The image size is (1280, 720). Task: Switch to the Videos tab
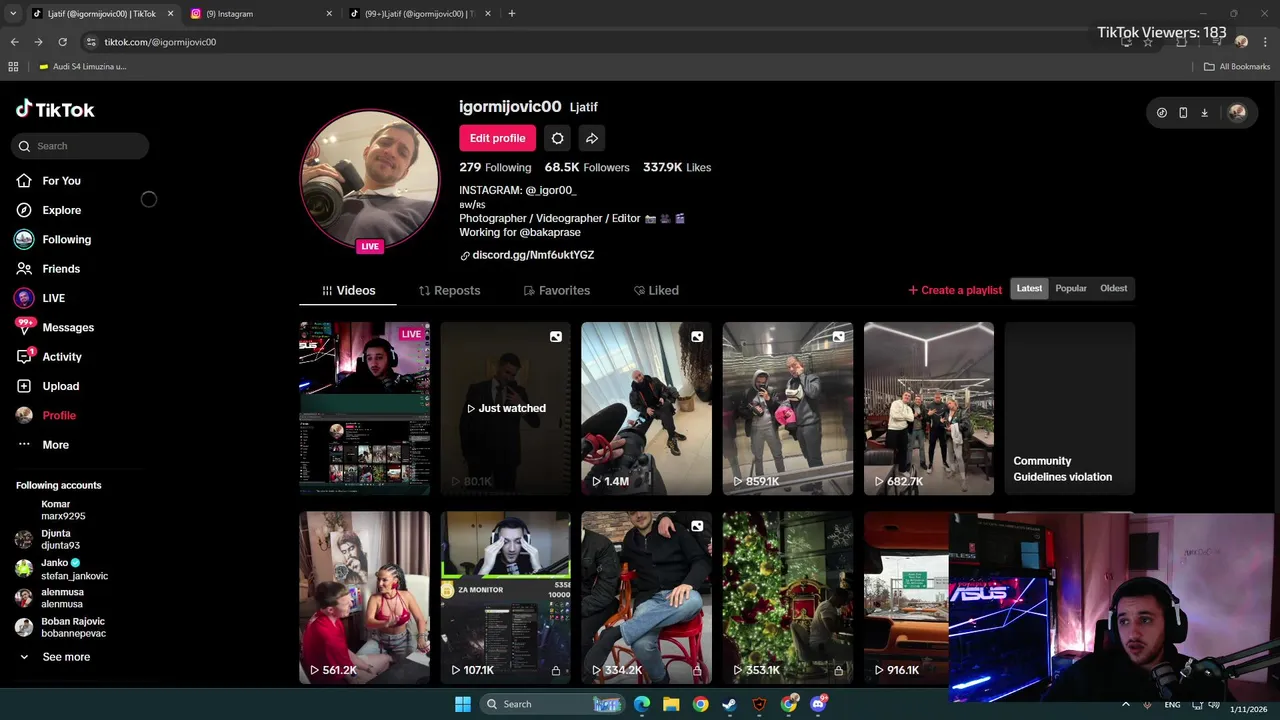pos(348,291)
